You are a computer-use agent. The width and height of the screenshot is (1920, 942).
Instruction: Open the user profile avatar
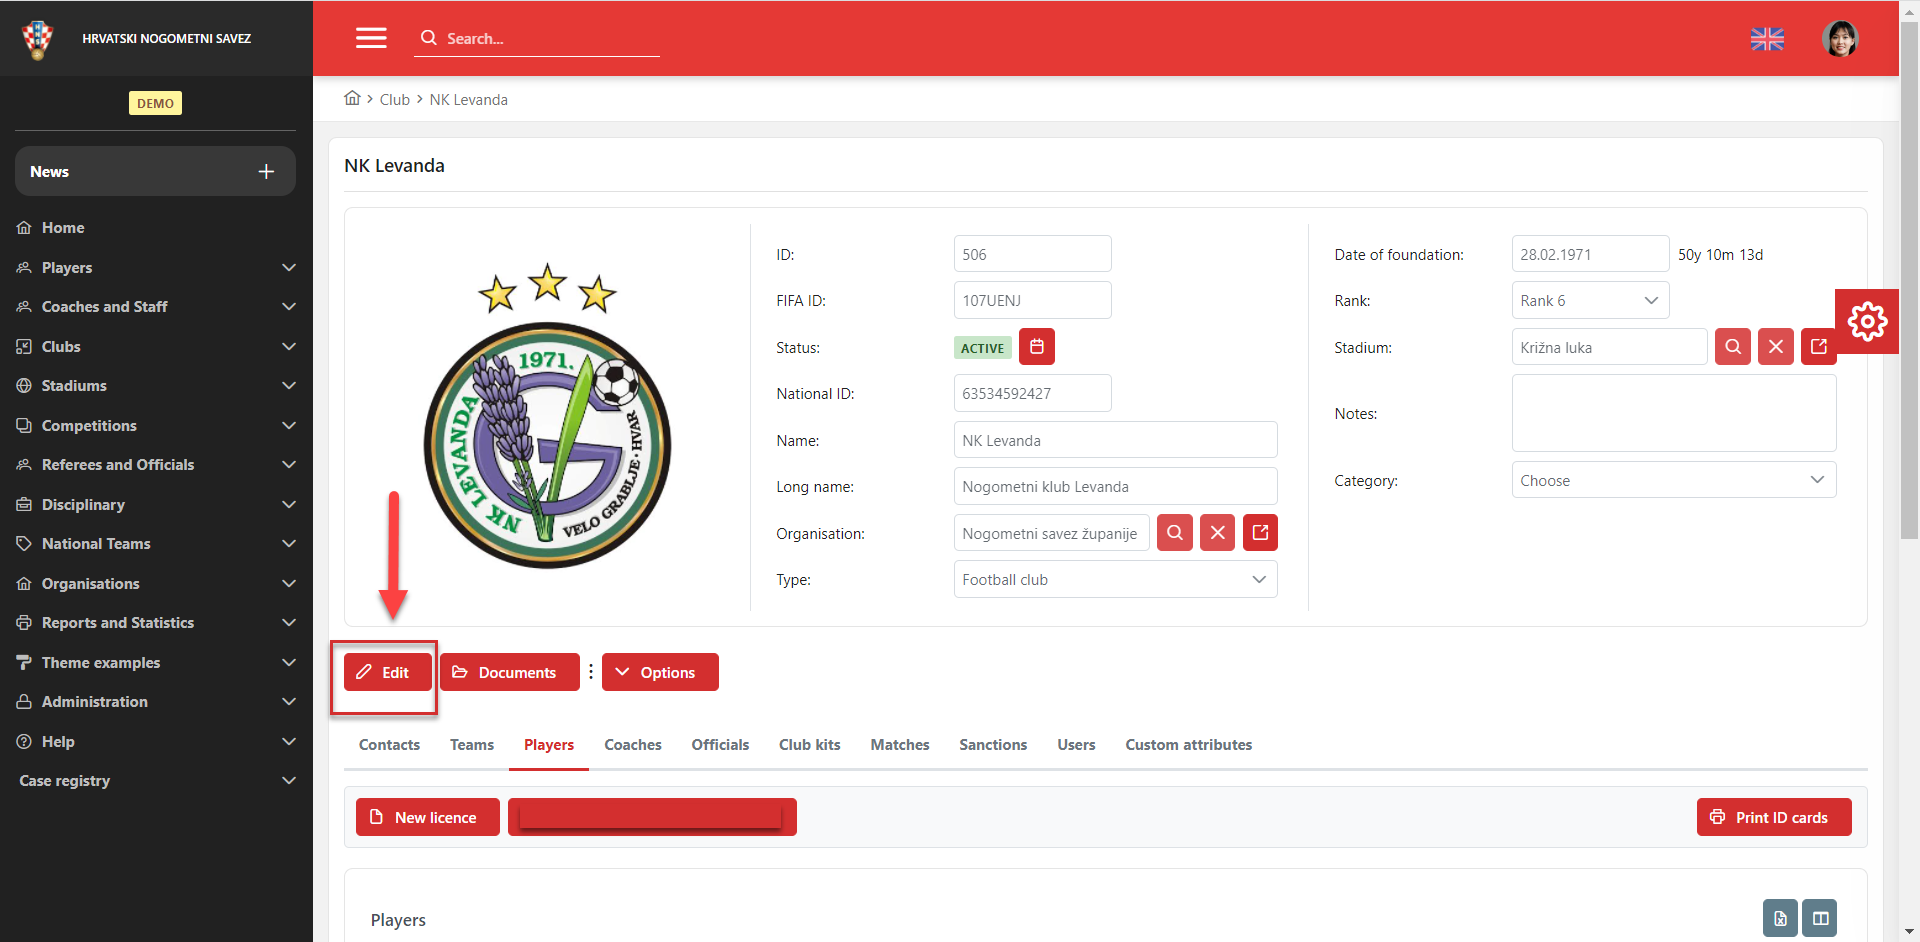tap(1839, 39)
